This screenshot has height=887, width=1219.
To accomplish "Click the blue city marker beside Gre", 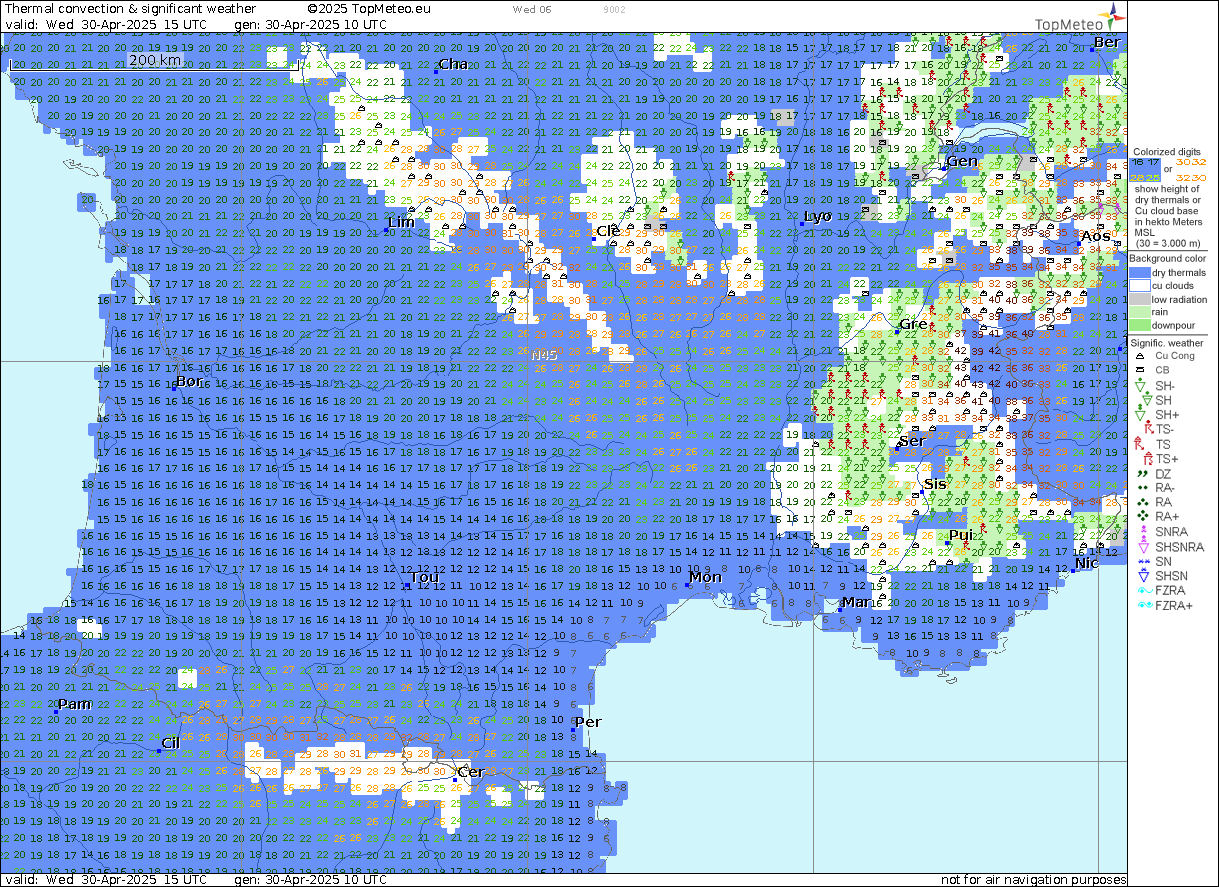I will point(896,331).
